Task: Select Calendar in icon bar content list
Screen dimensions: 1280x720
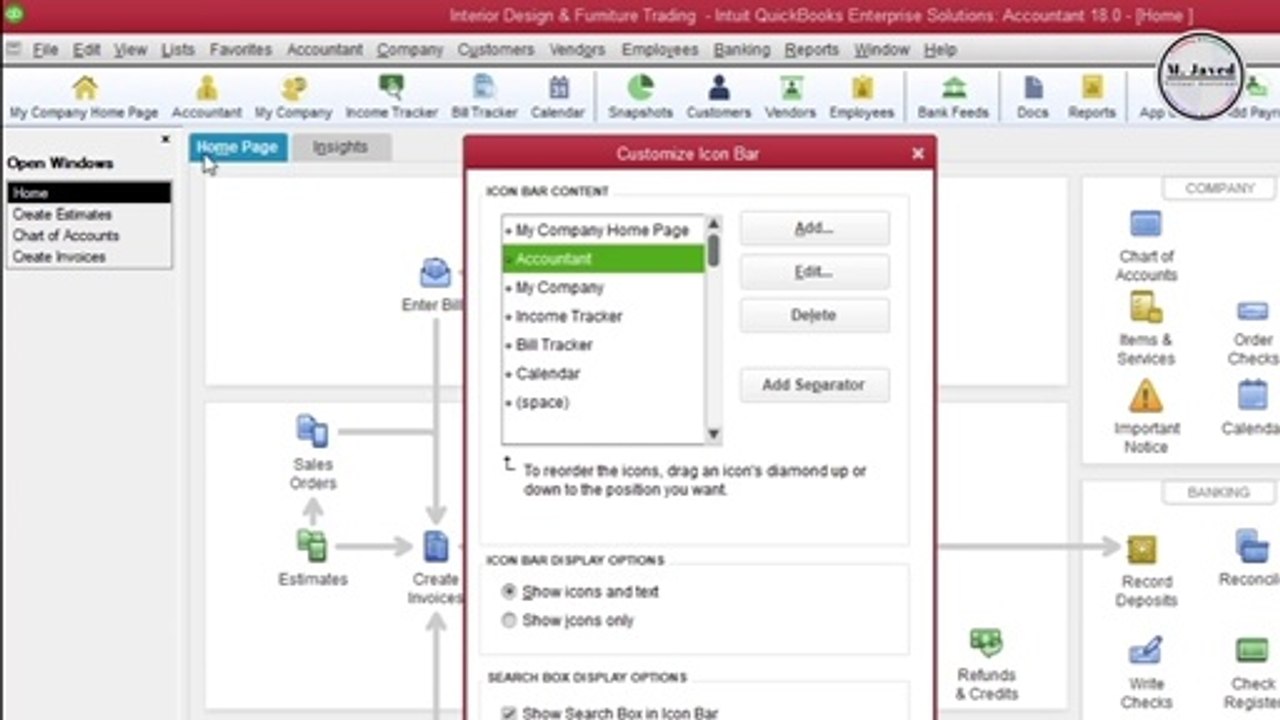Action: pos(603,374)
